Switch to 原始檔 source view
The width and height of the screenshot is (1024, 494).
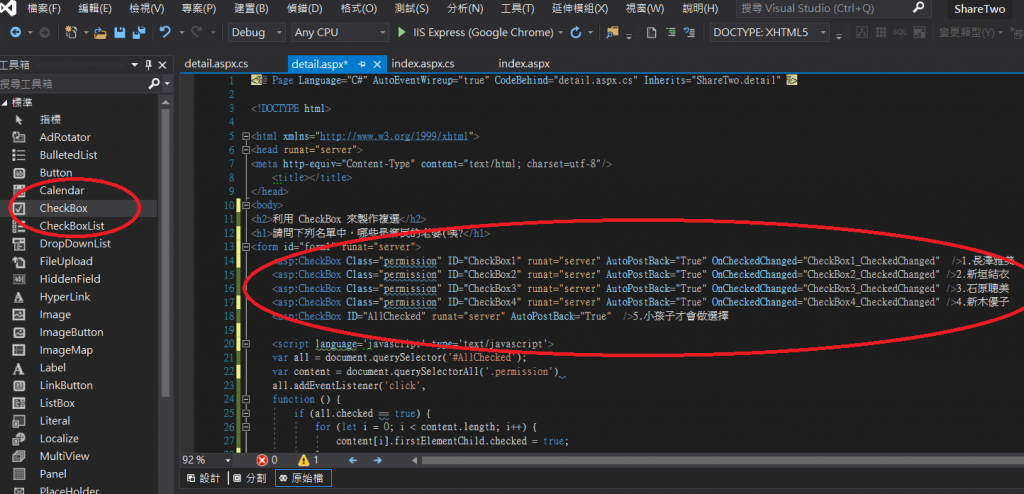[x=303, y=478]
